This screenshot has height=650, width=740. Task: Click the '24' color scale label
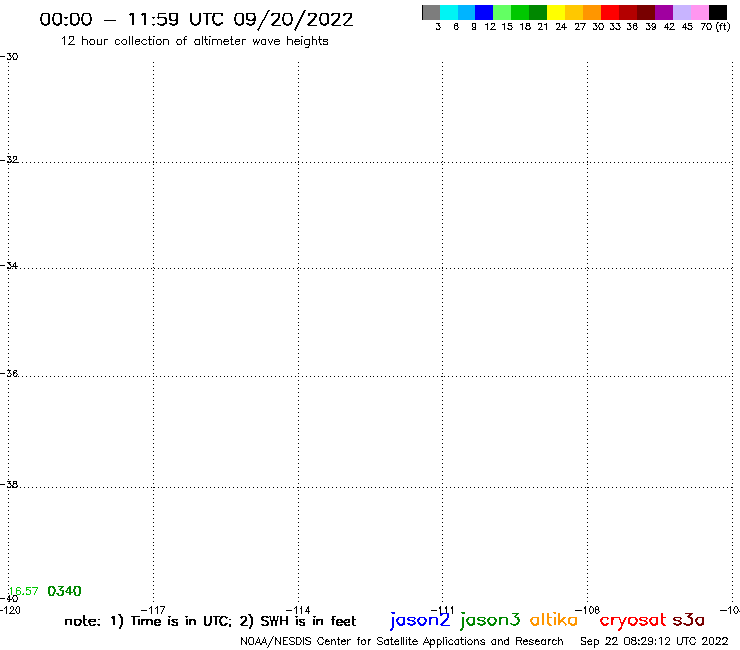[561, 27]
